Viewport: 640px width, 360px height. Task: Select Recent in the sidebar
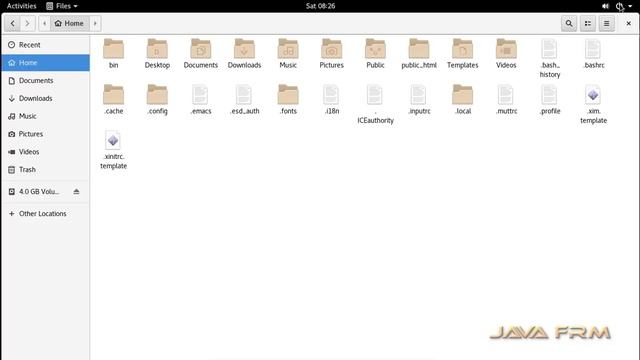[x=45, y=45]
